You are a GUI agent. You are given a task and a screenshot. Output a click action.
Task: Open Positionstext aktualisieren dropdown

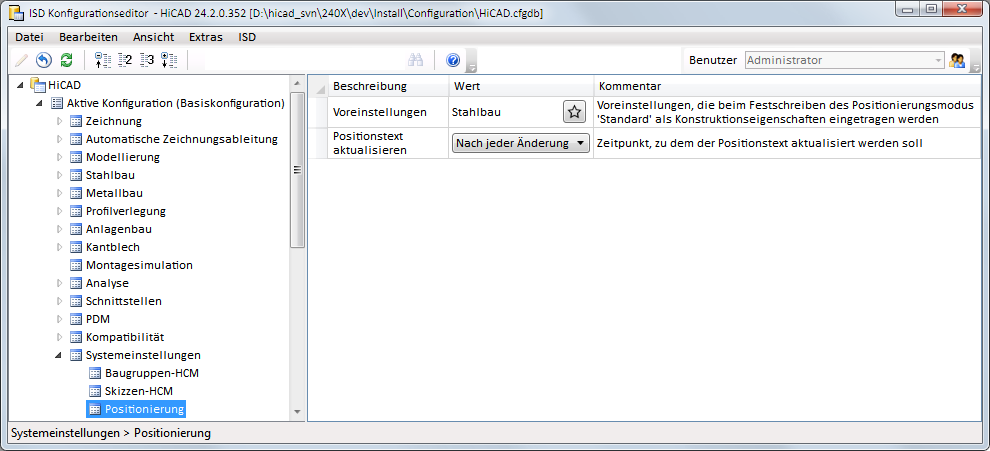[521, 143]
